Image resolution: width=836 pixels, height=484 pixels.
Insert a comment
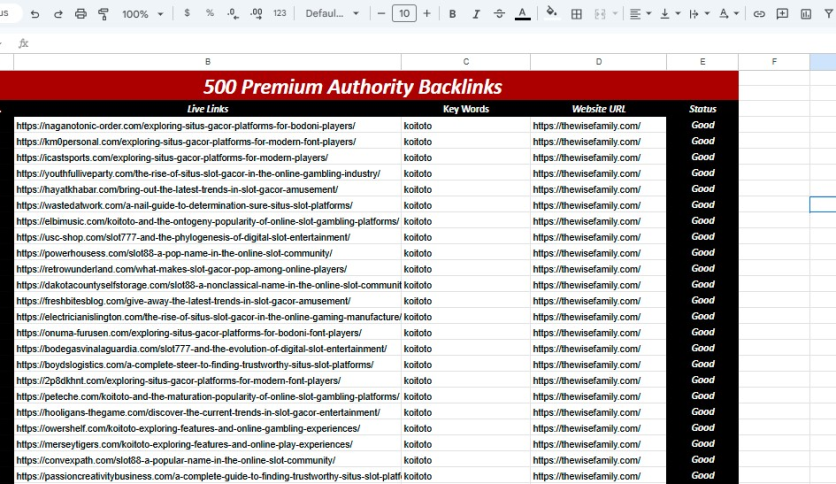(782, 14)
